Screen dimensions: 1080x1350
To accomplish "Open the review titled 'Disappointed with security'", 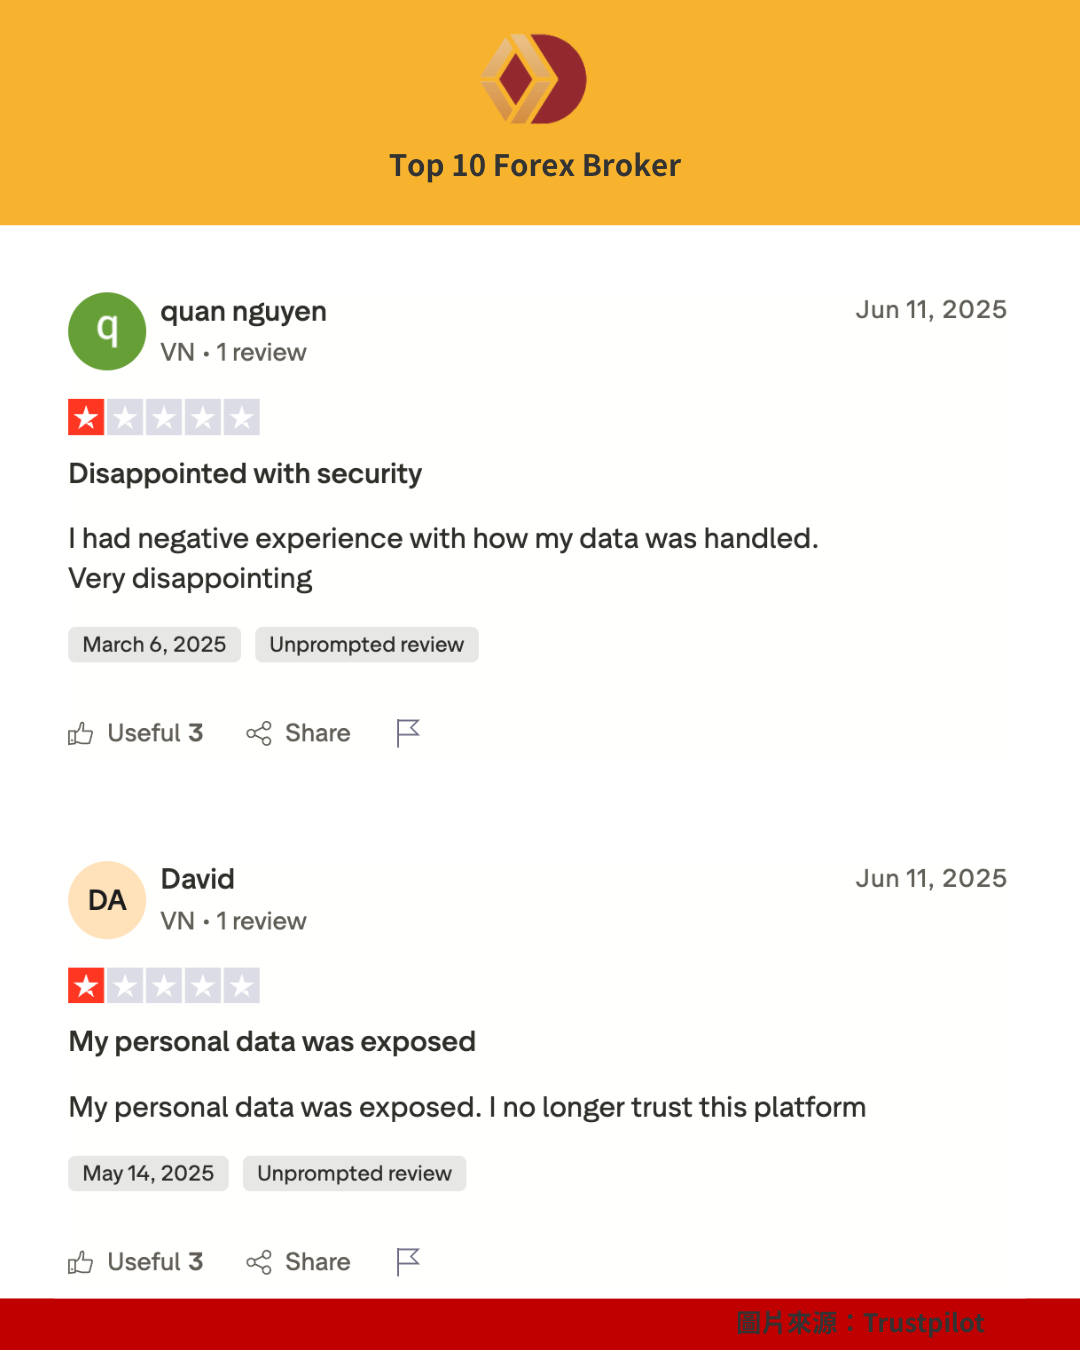I will click(x=244, y=474).
